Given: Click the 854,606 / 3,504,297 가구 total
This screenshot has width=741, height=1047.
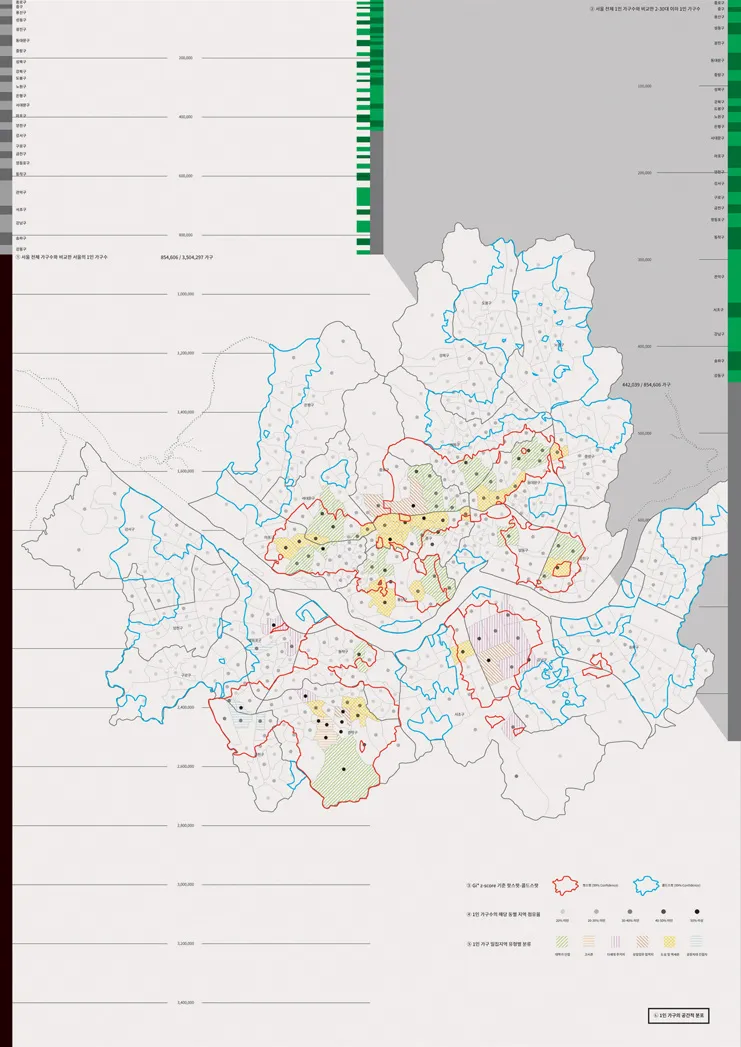Looking at the screenshot, I should [x=187, y=257].
